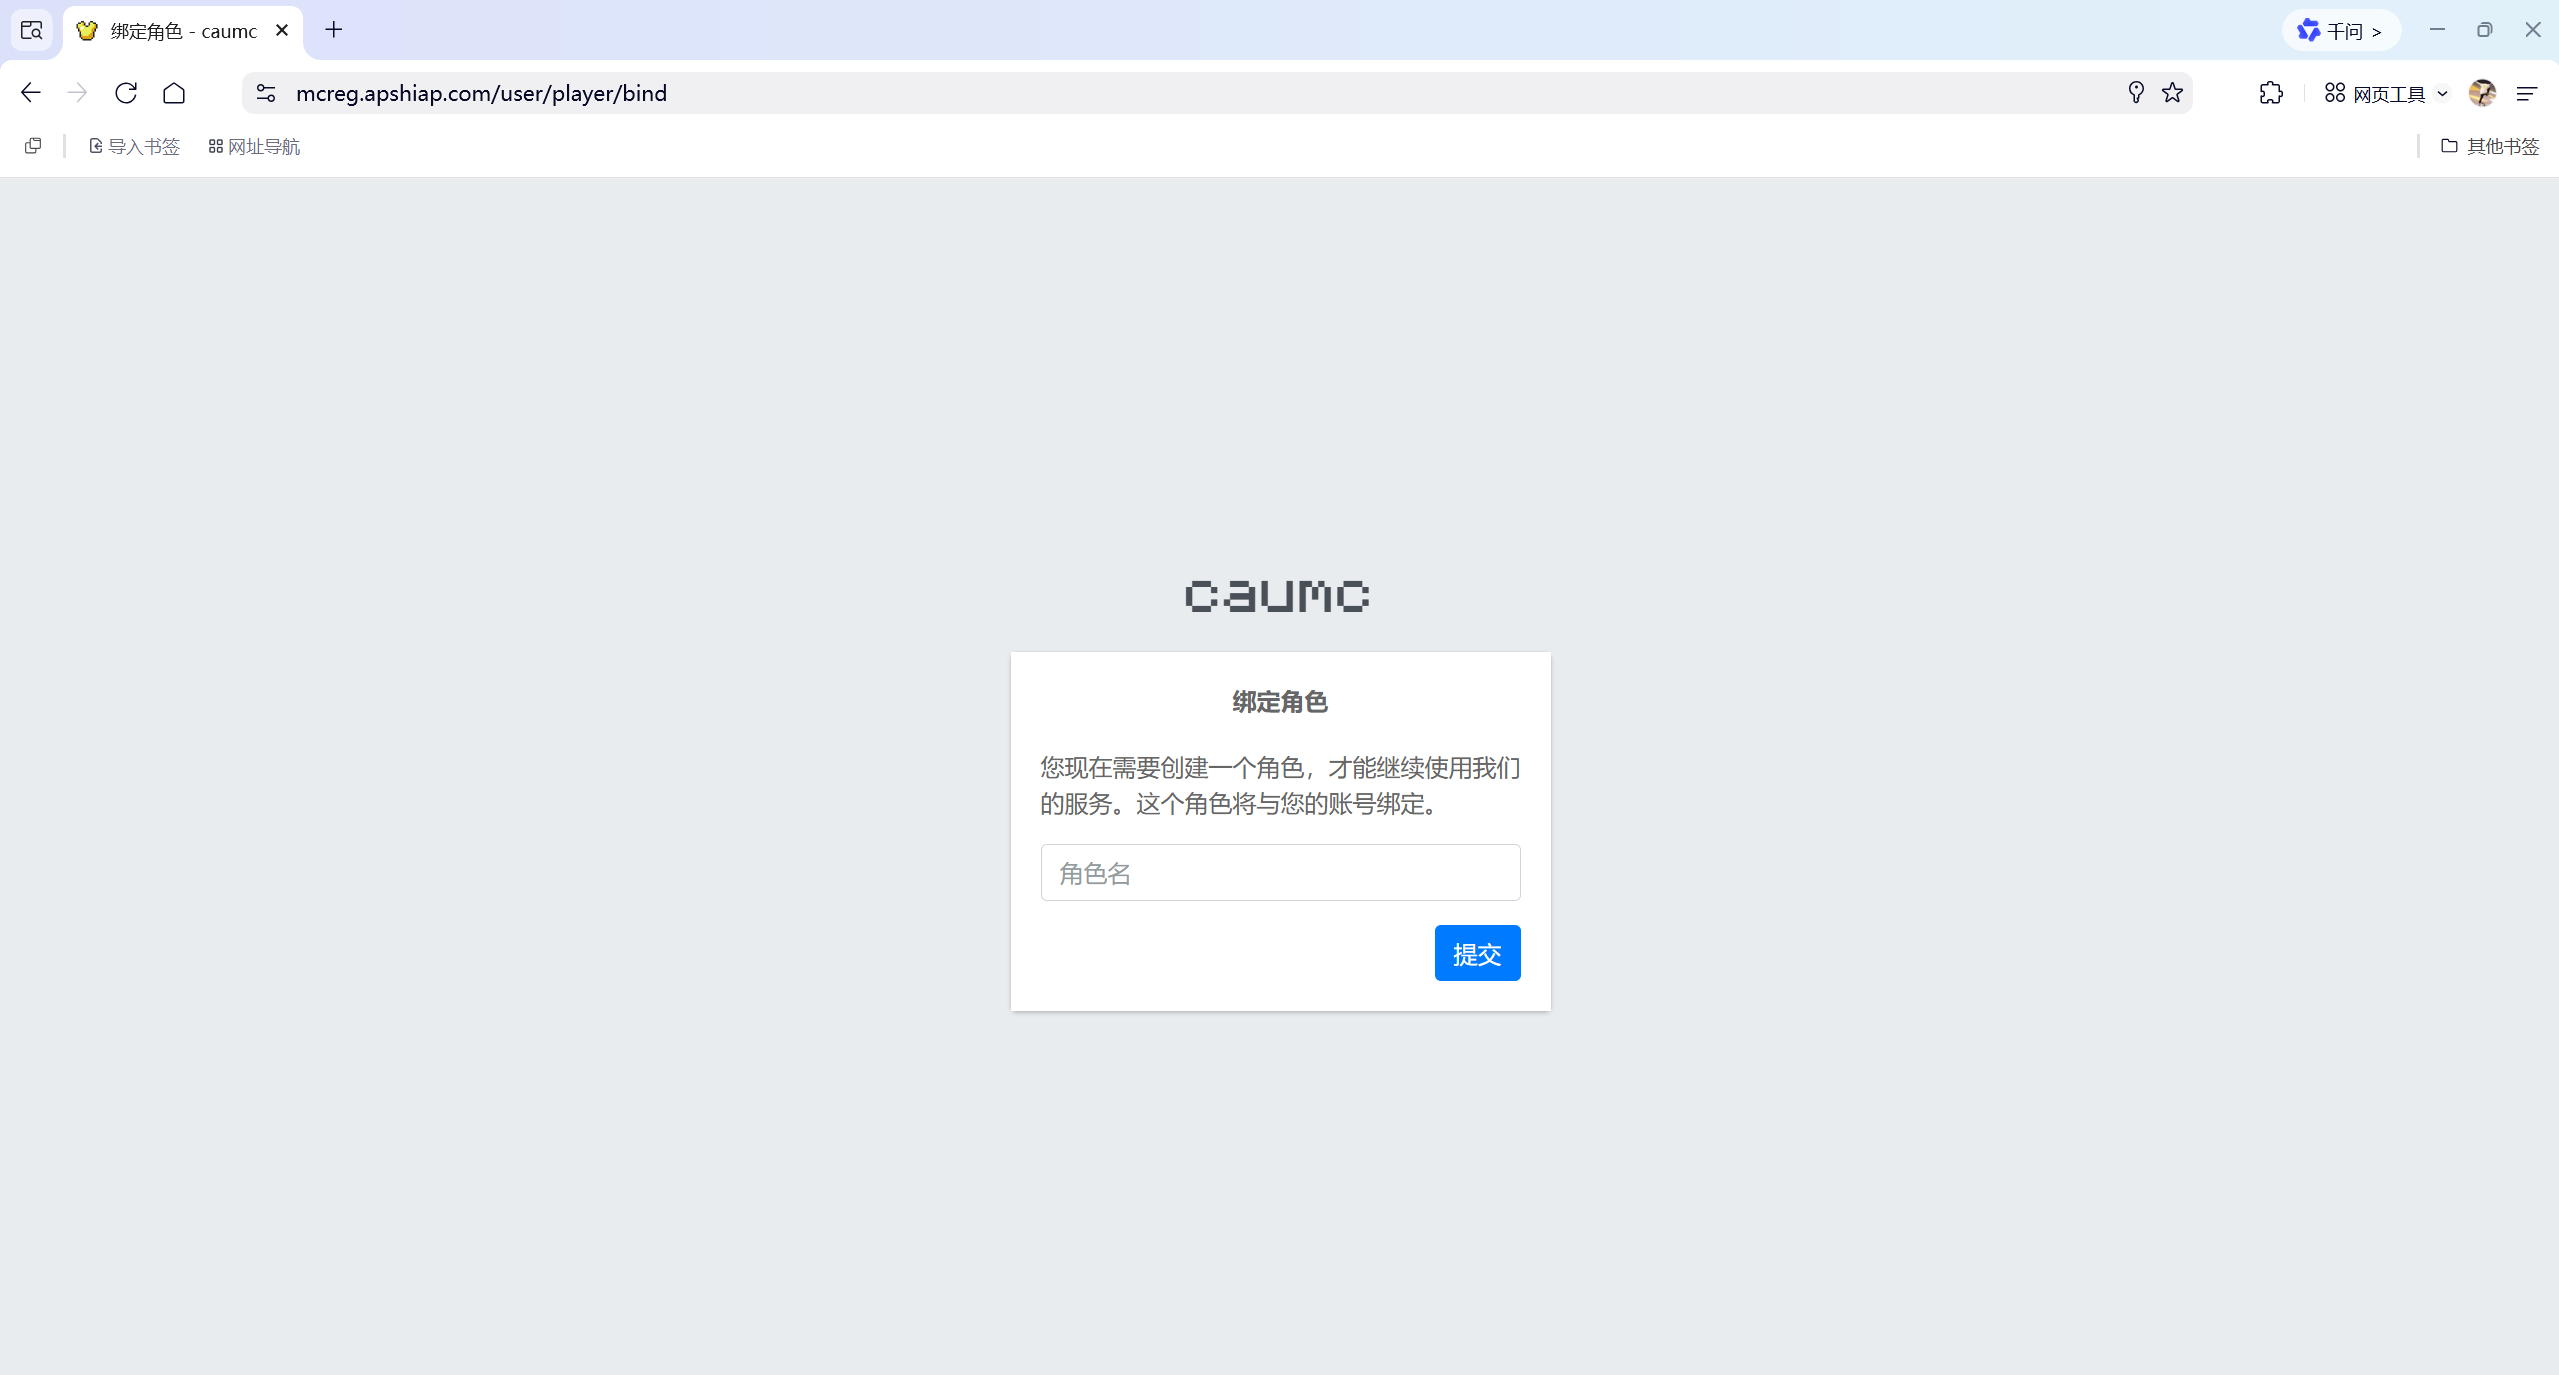Screen dimensions: 2559x1375
Task: Open the user profile avatar
Action: click(x=2482, y=93)
